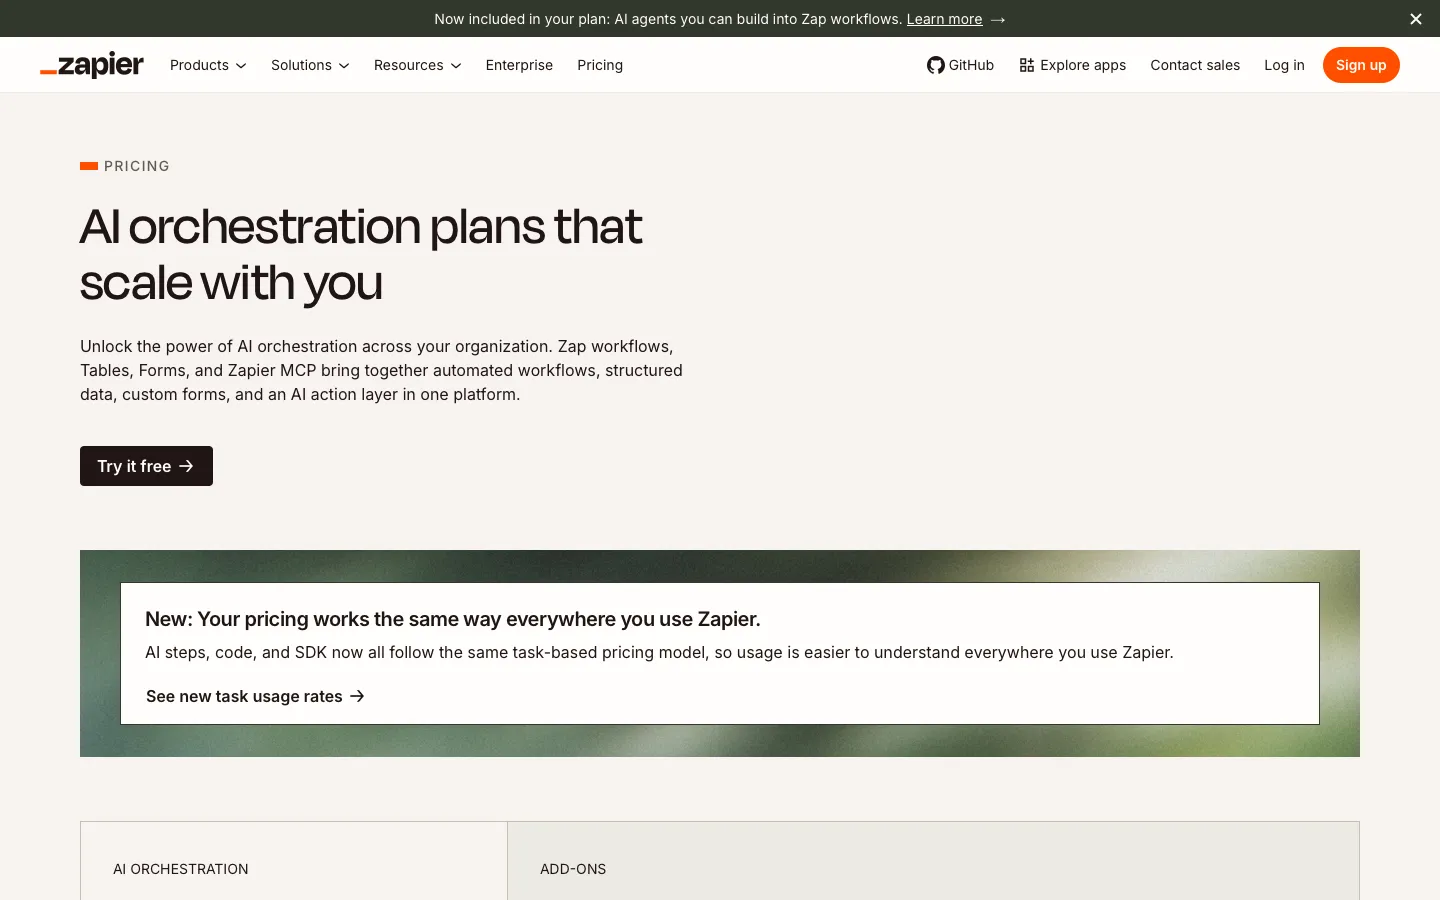
Task: Click the 'New: Your pricing works the same way' headline
Action: 453,619
